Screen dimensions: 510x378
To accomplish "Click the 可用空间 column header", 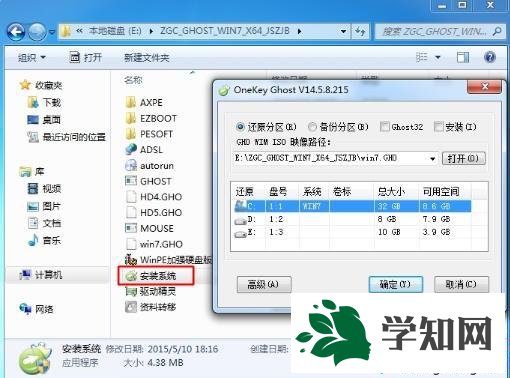I will (x=441, y=192).
